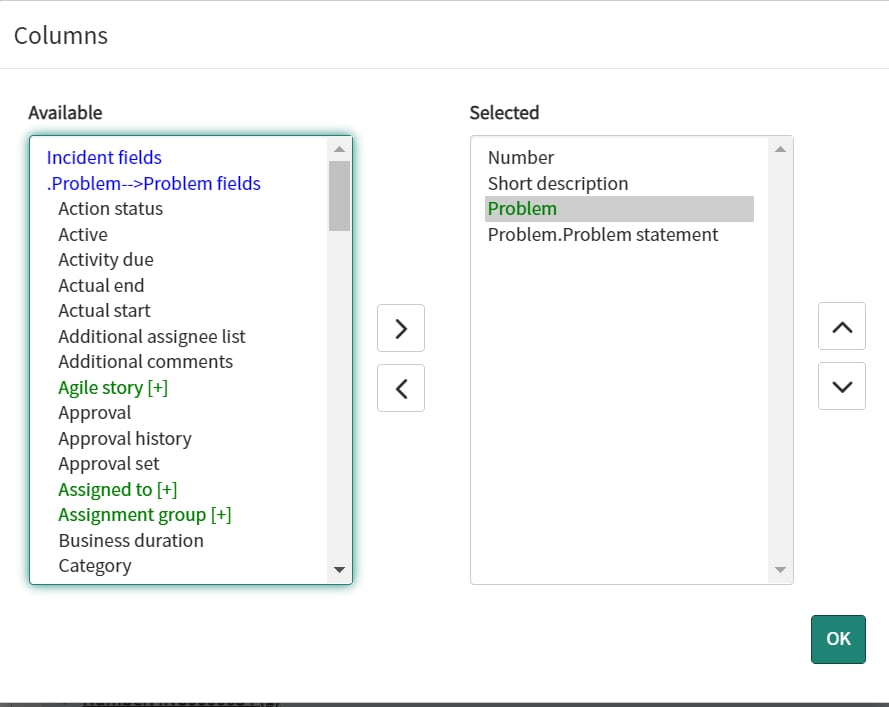Select Problem.Problem statement in Selected list
This screenshot has width=889, height=707.
(602, 234)
